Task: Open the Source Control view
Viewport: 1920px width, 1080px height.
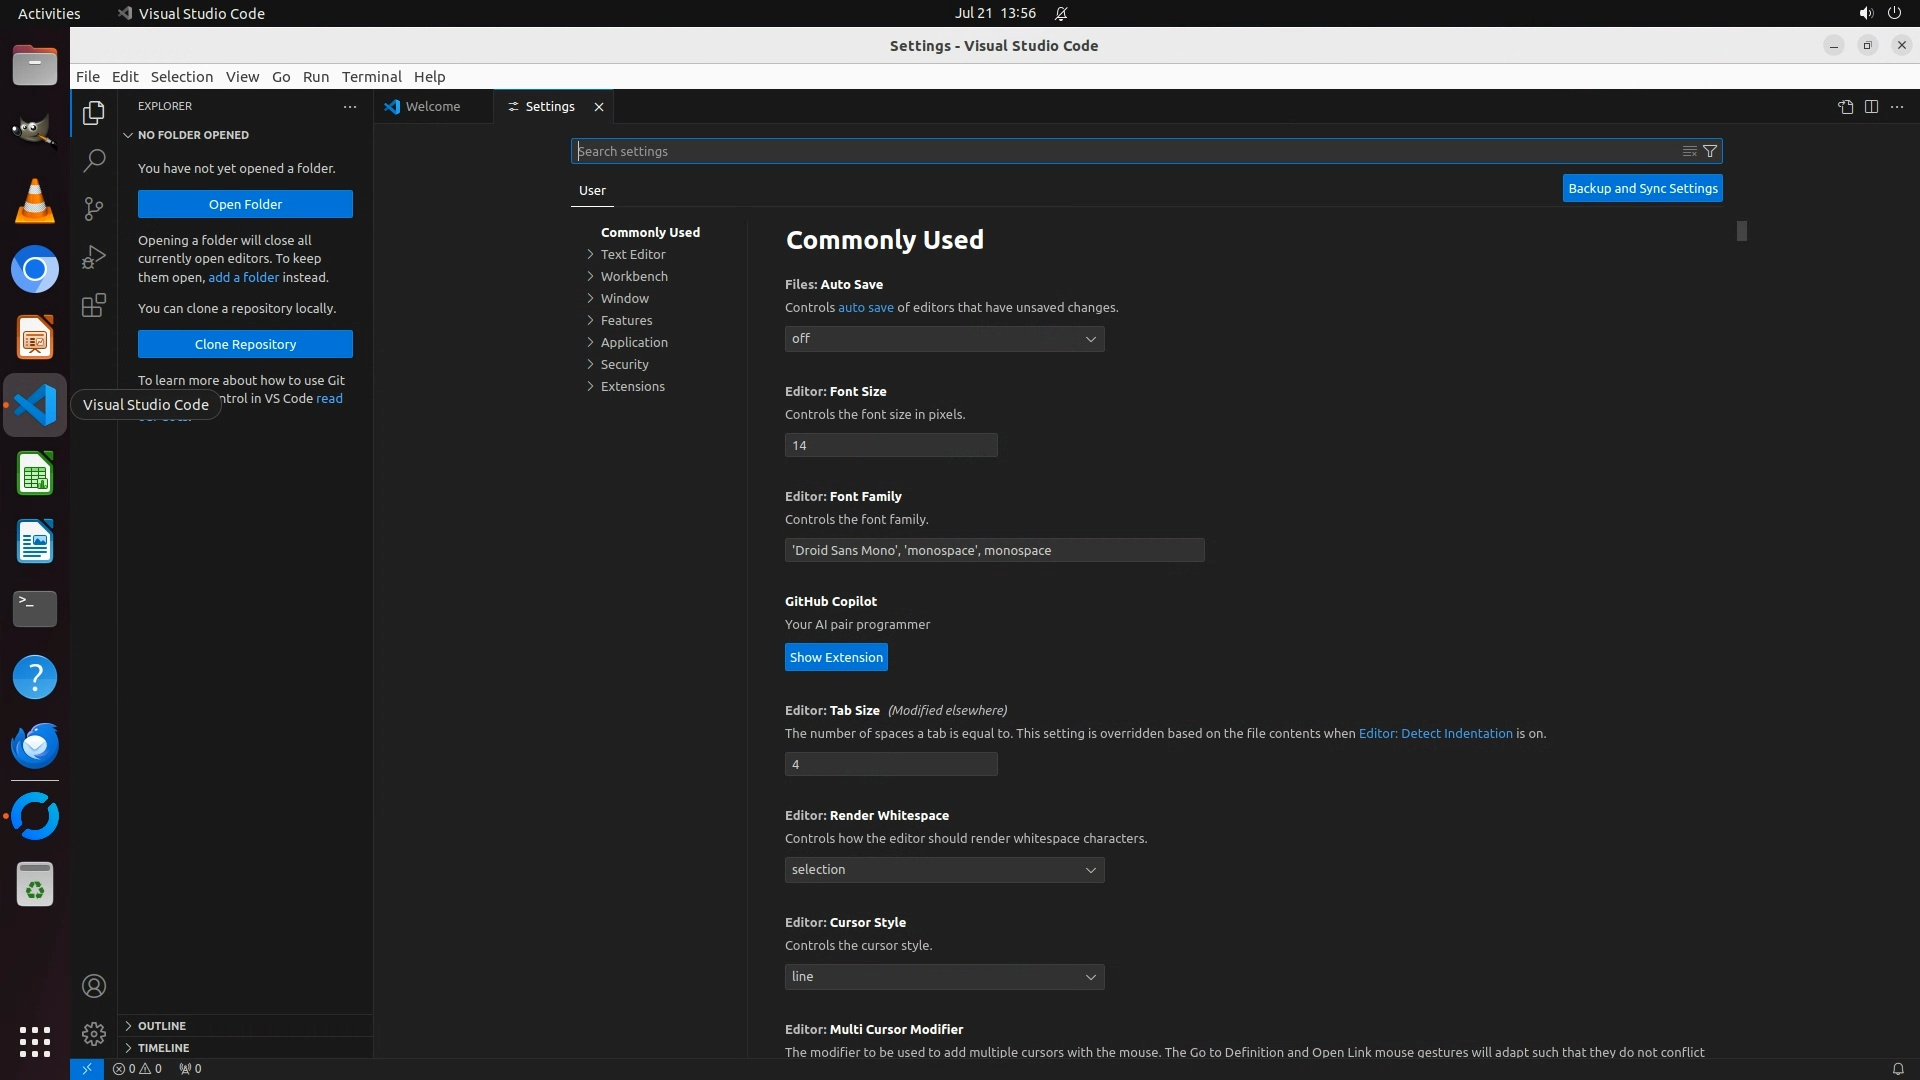Action: (x=94, y=208)
